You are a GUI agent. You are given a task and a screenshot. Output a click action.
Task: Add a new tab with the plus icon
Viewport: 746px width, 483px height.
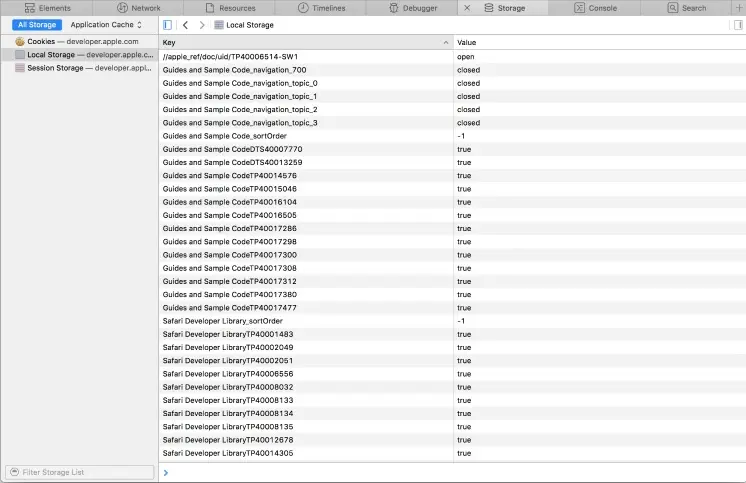tap(739, 8)
